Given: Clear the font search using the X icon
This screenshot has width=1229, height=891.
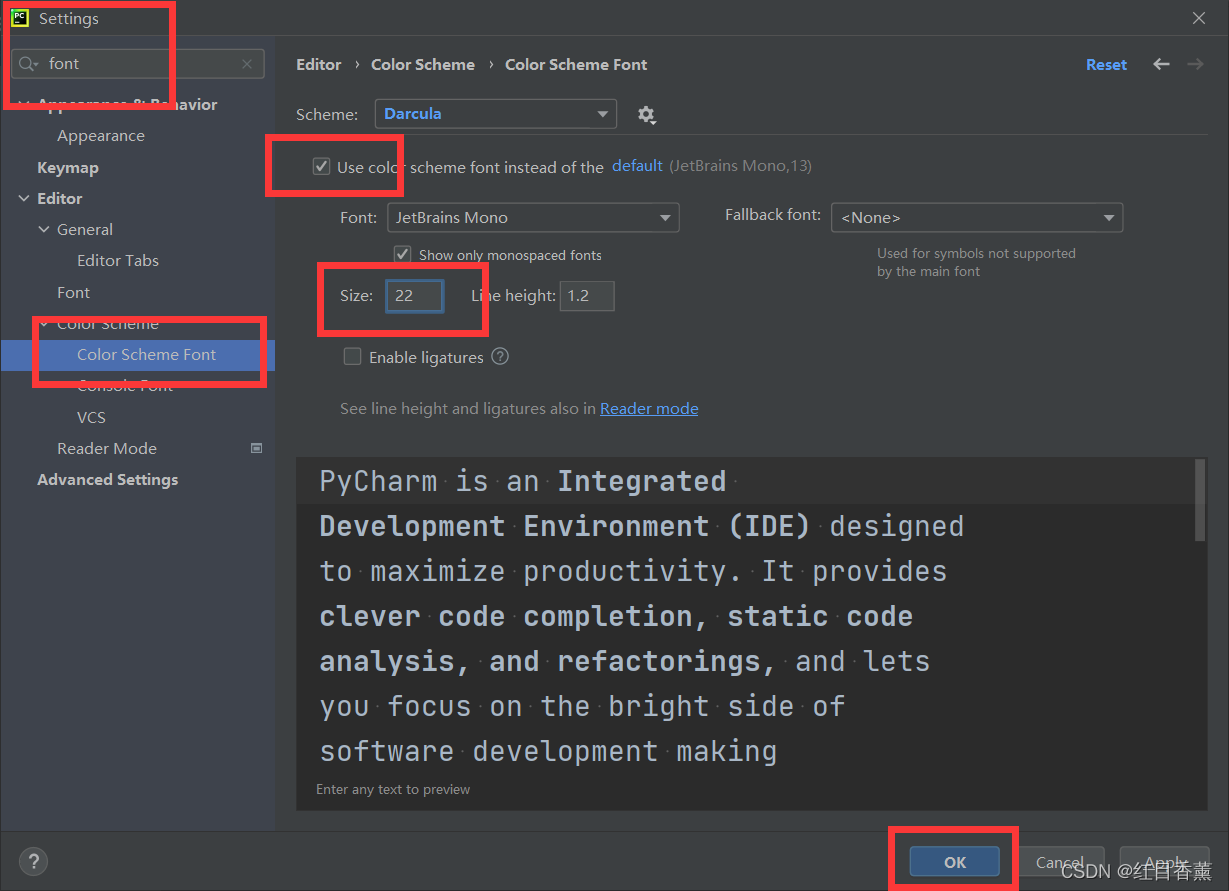Looking at the screenshot, I should (247, 63).
